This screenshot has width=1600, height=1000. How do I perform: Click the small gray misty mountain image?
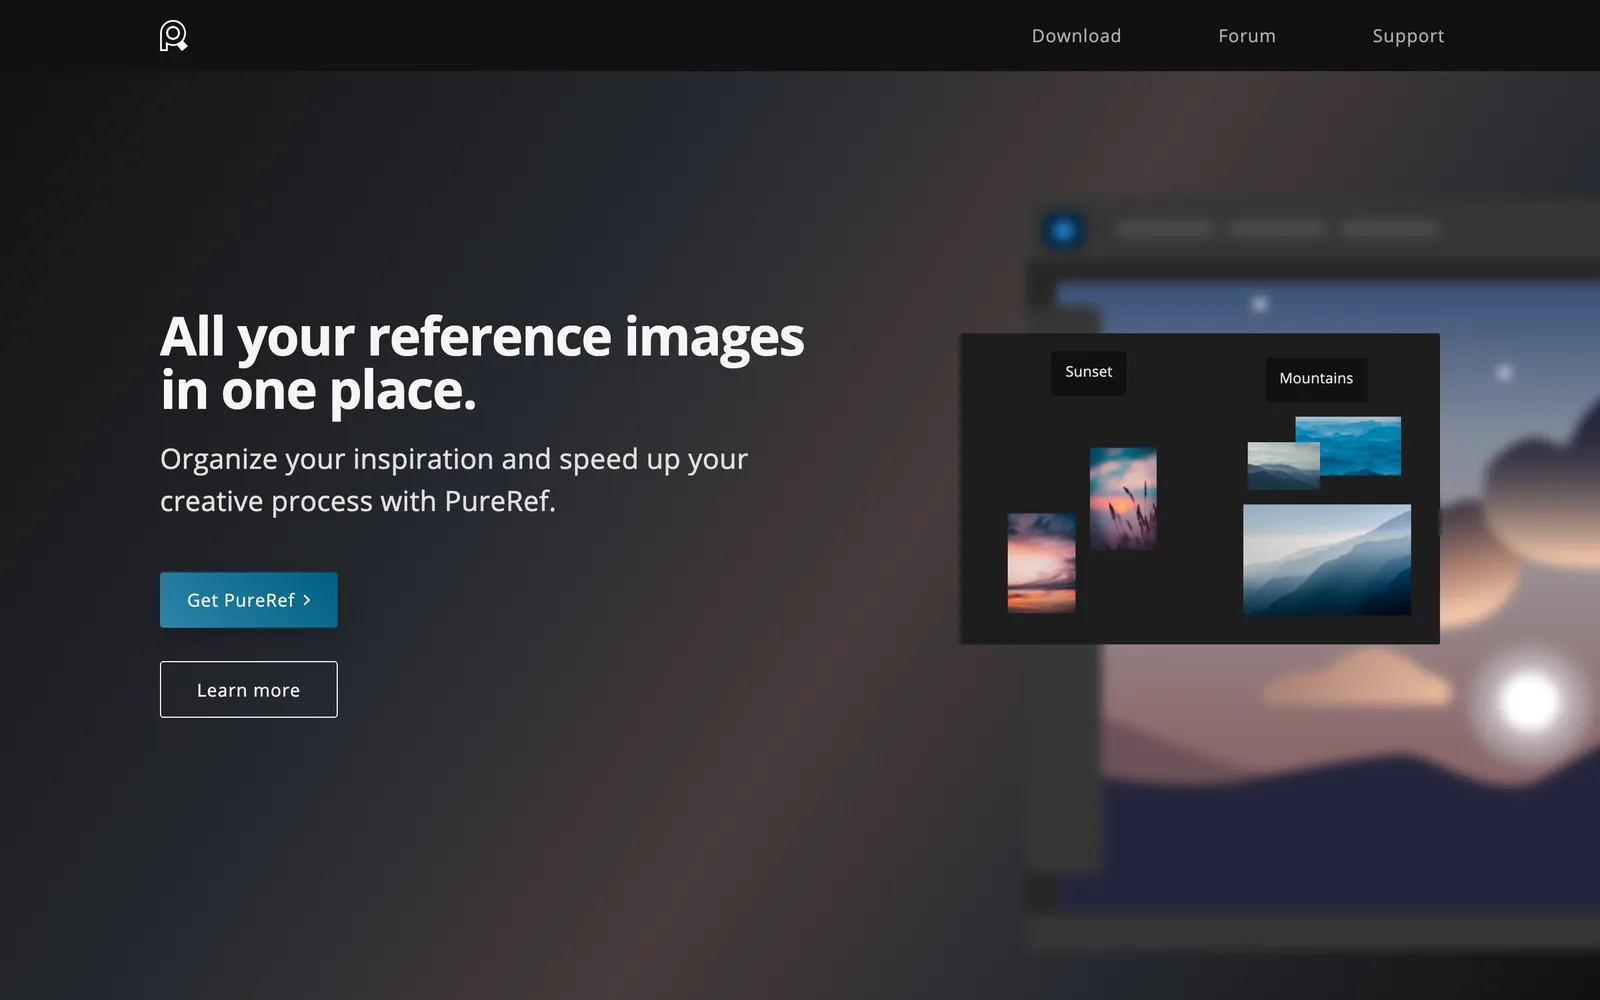1283,465
